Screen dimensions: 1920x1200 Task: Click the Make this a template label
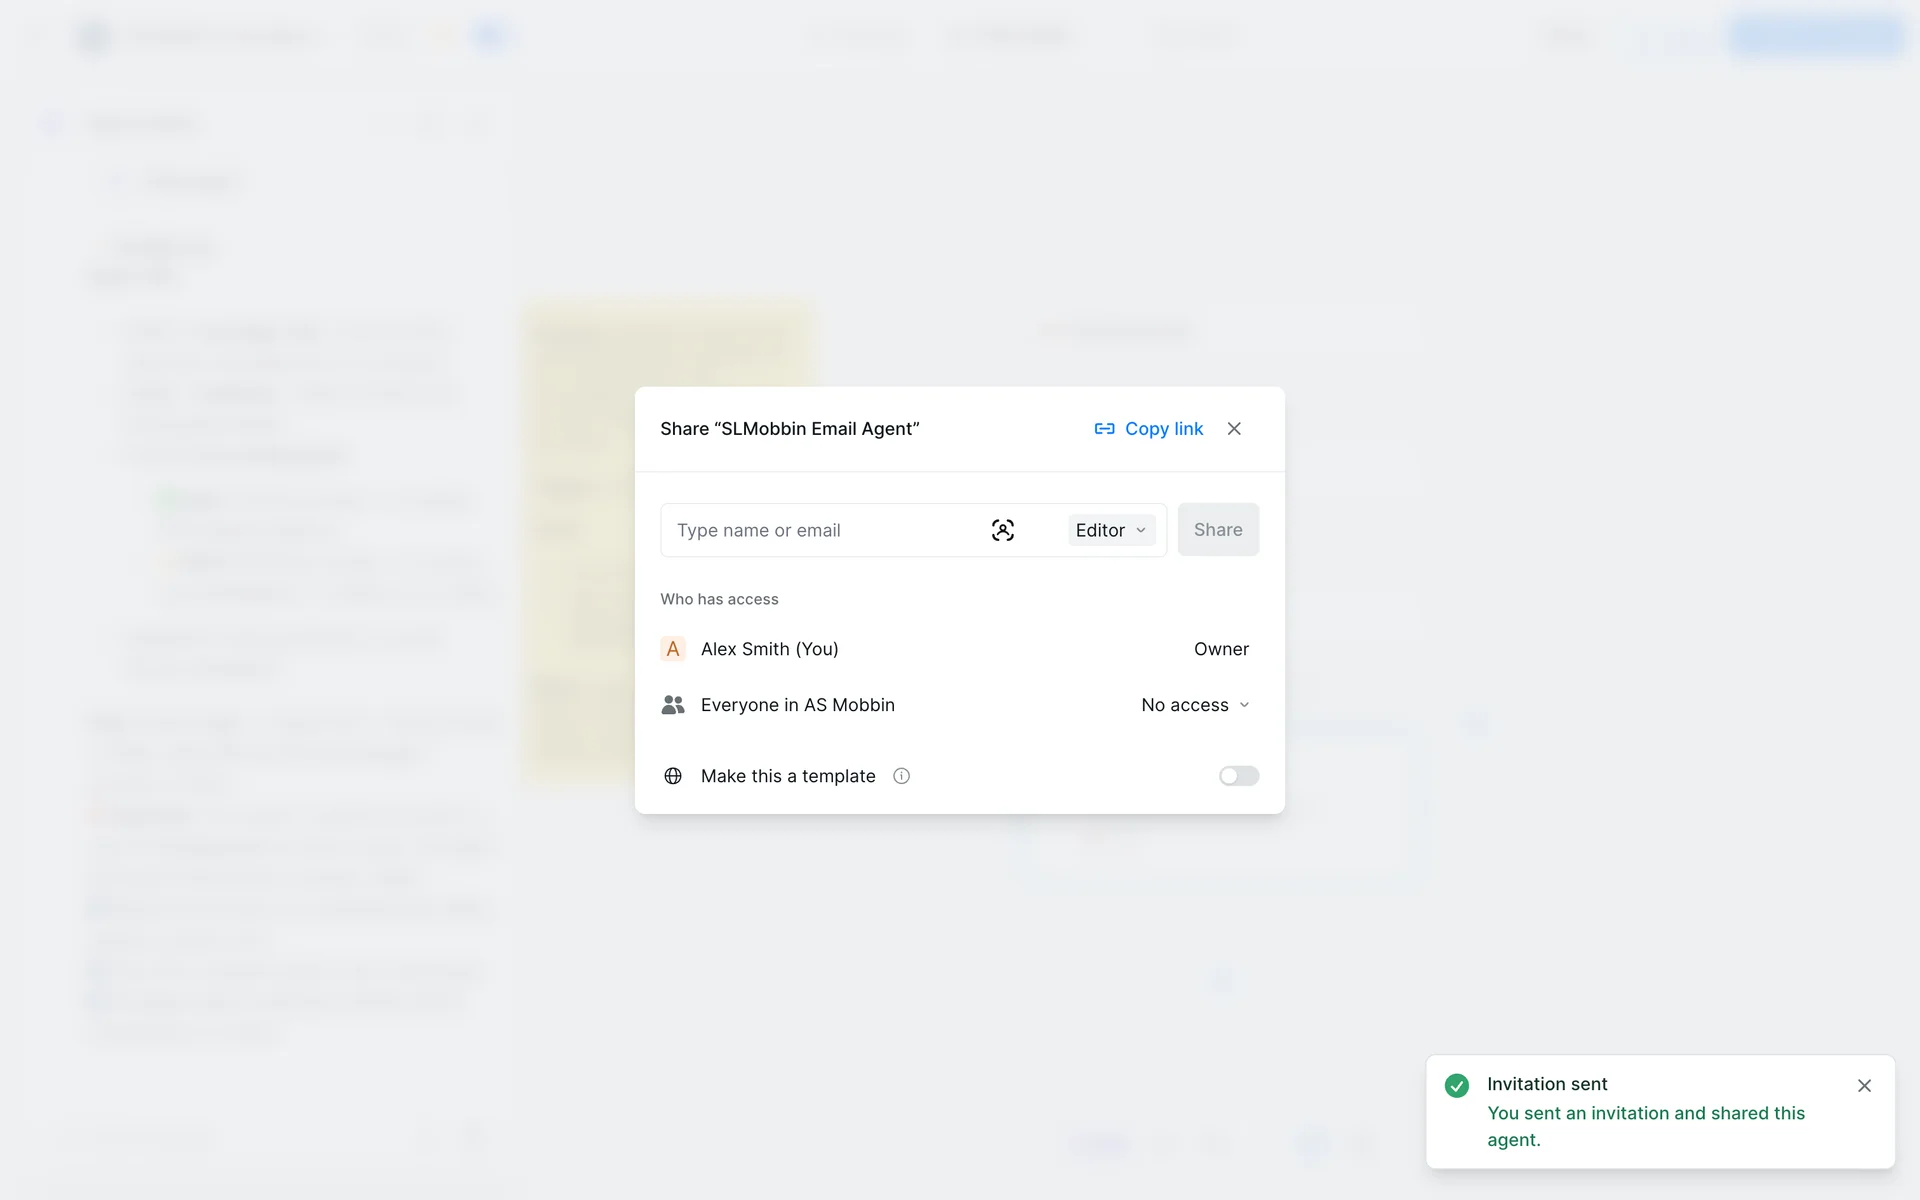pos(788,776)
